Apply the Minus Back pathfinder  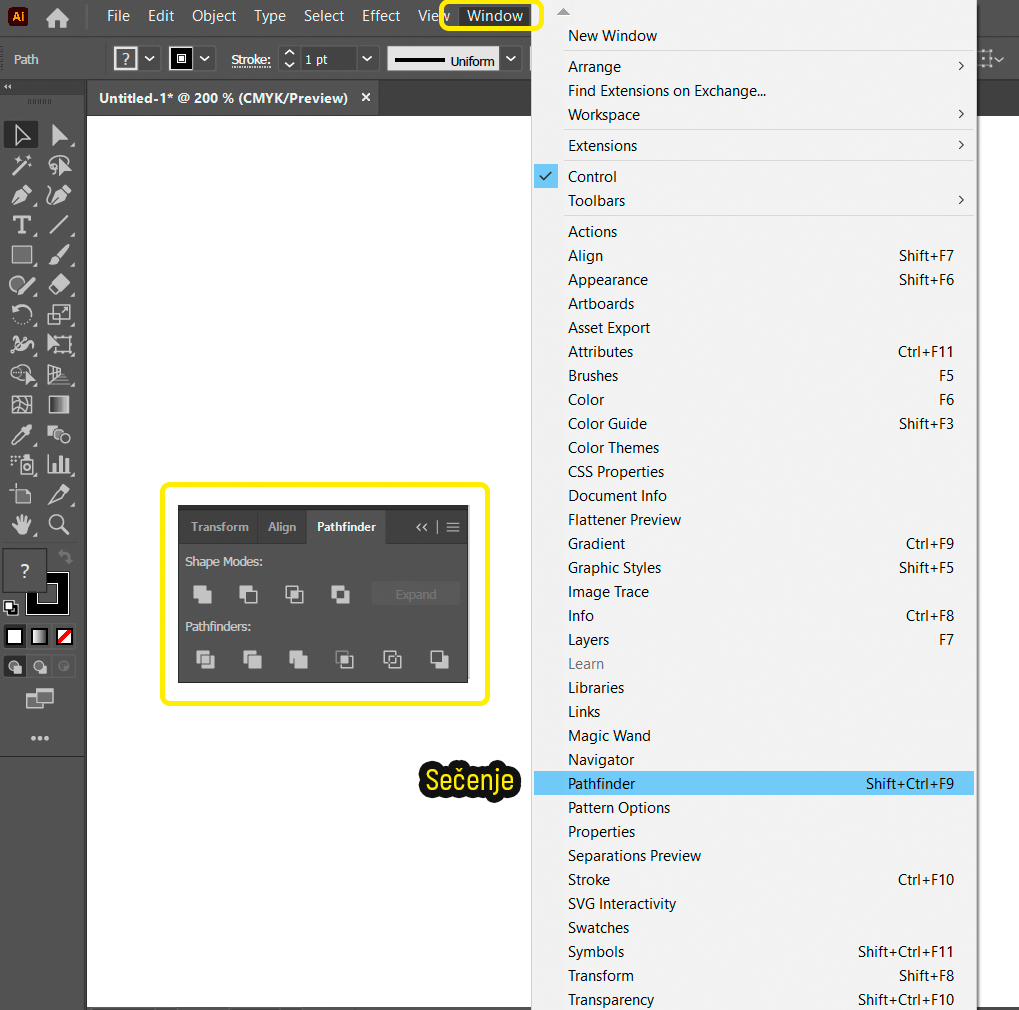tap(439, 660)
